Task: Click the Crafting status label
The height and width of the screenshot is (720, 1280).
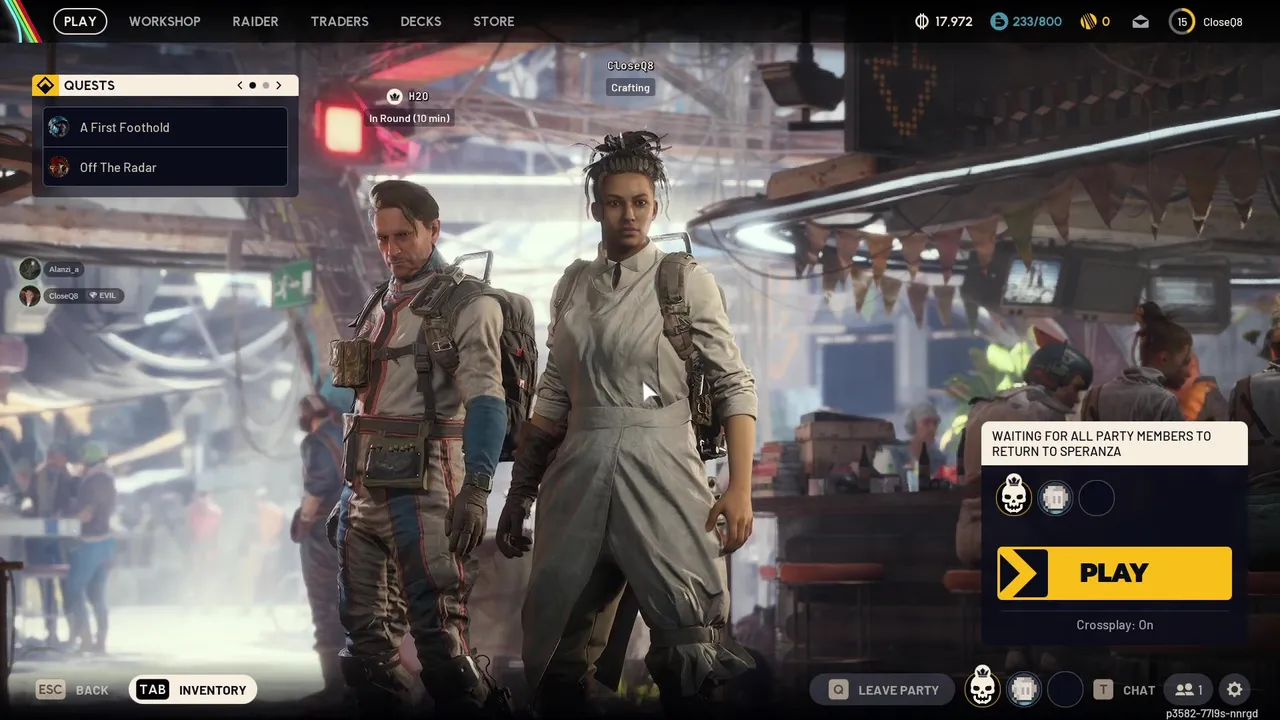Action: pos(630,88)
